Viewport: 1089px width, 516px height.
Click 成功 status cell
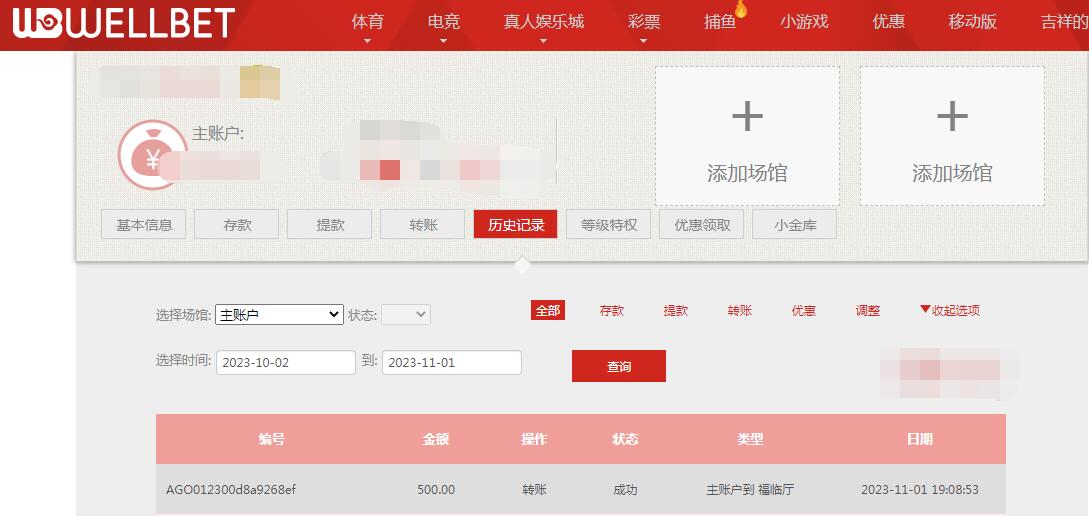point(625,490)
